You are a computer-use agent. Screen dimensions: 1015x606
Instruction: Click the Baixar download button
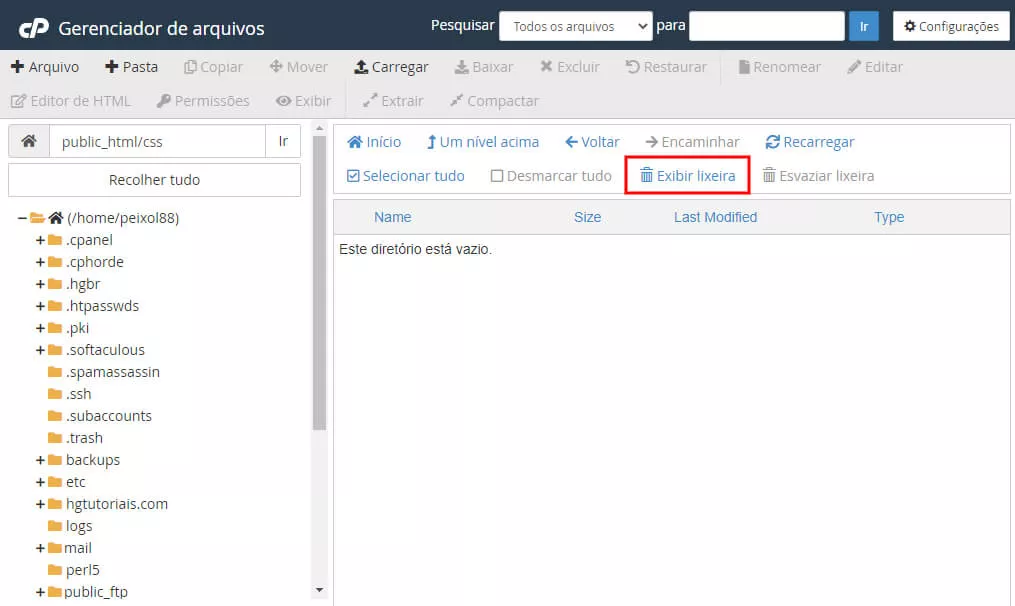(484, 67)
